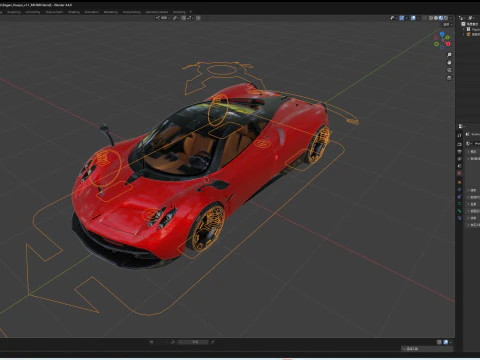The height and width of the screenshot is (360, 480).
Task: Toggle viewport overlays
Action: tap(413, 18)
